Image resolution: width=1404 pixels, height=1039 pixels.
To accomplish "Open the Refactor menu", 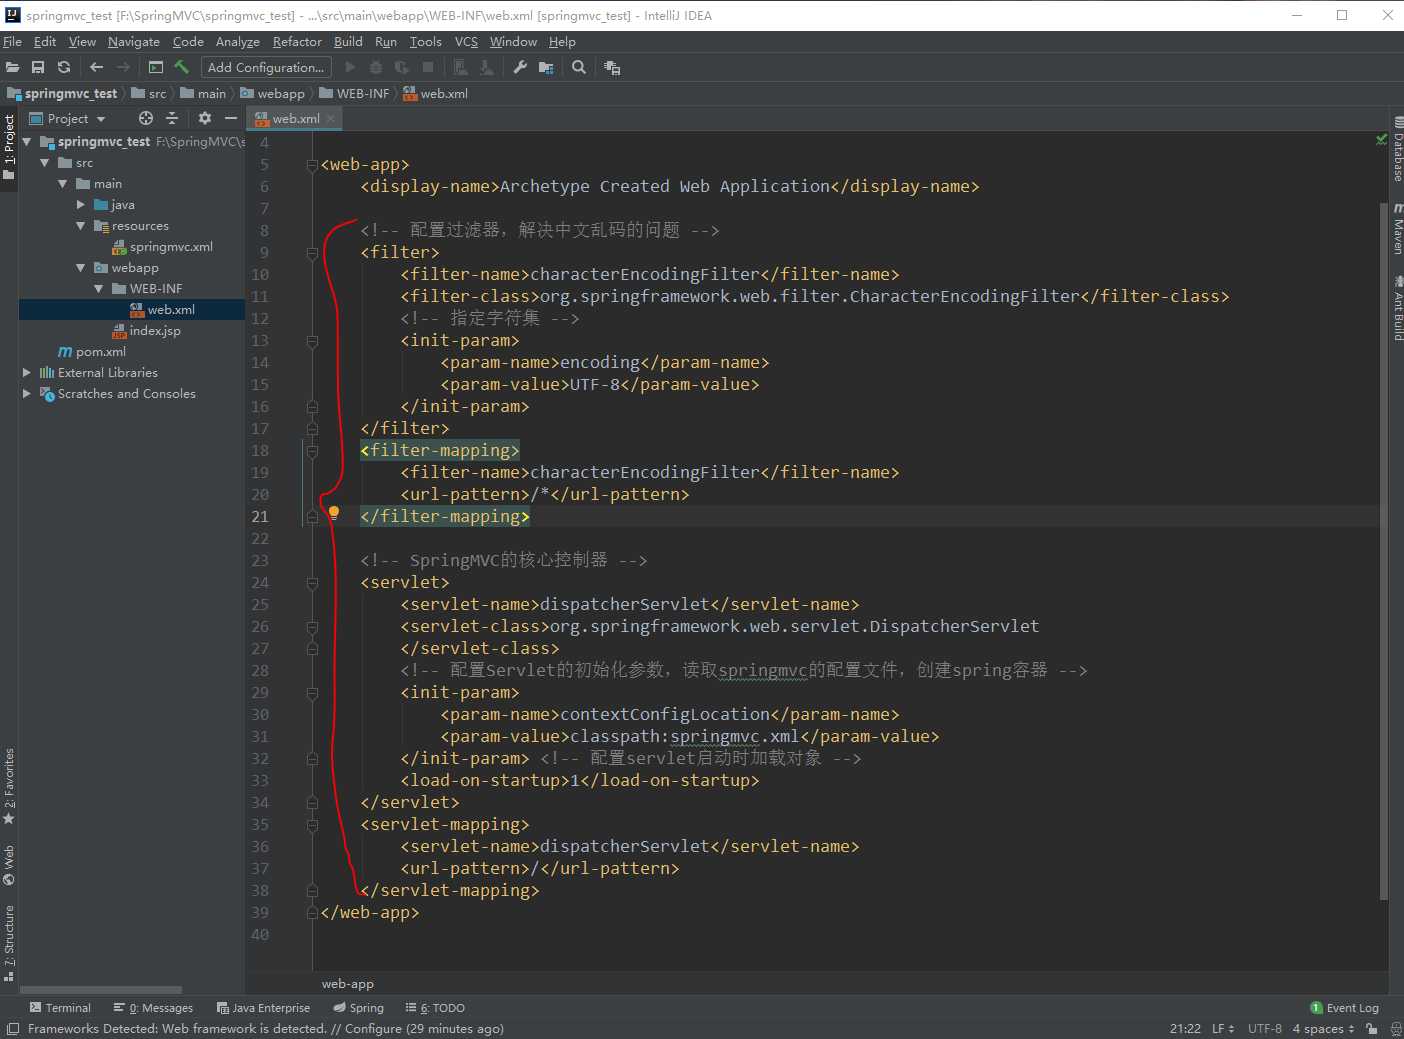I will point(297,42).
